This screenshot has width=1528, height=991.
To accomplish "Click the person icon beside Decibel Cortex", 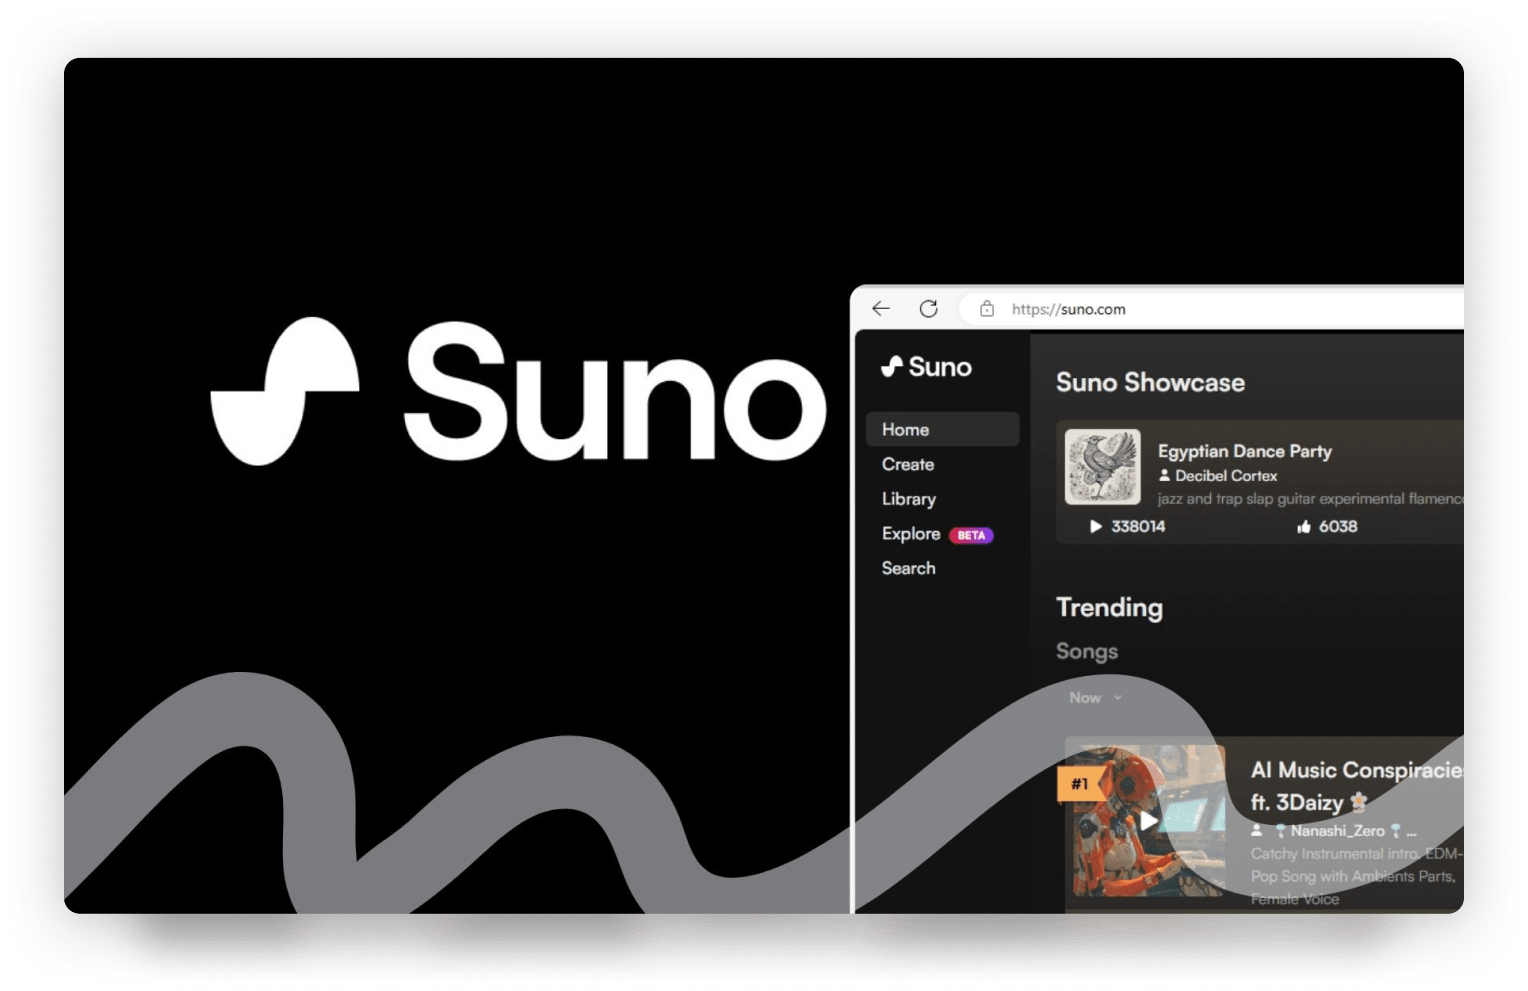I will tap(1165, 476).
